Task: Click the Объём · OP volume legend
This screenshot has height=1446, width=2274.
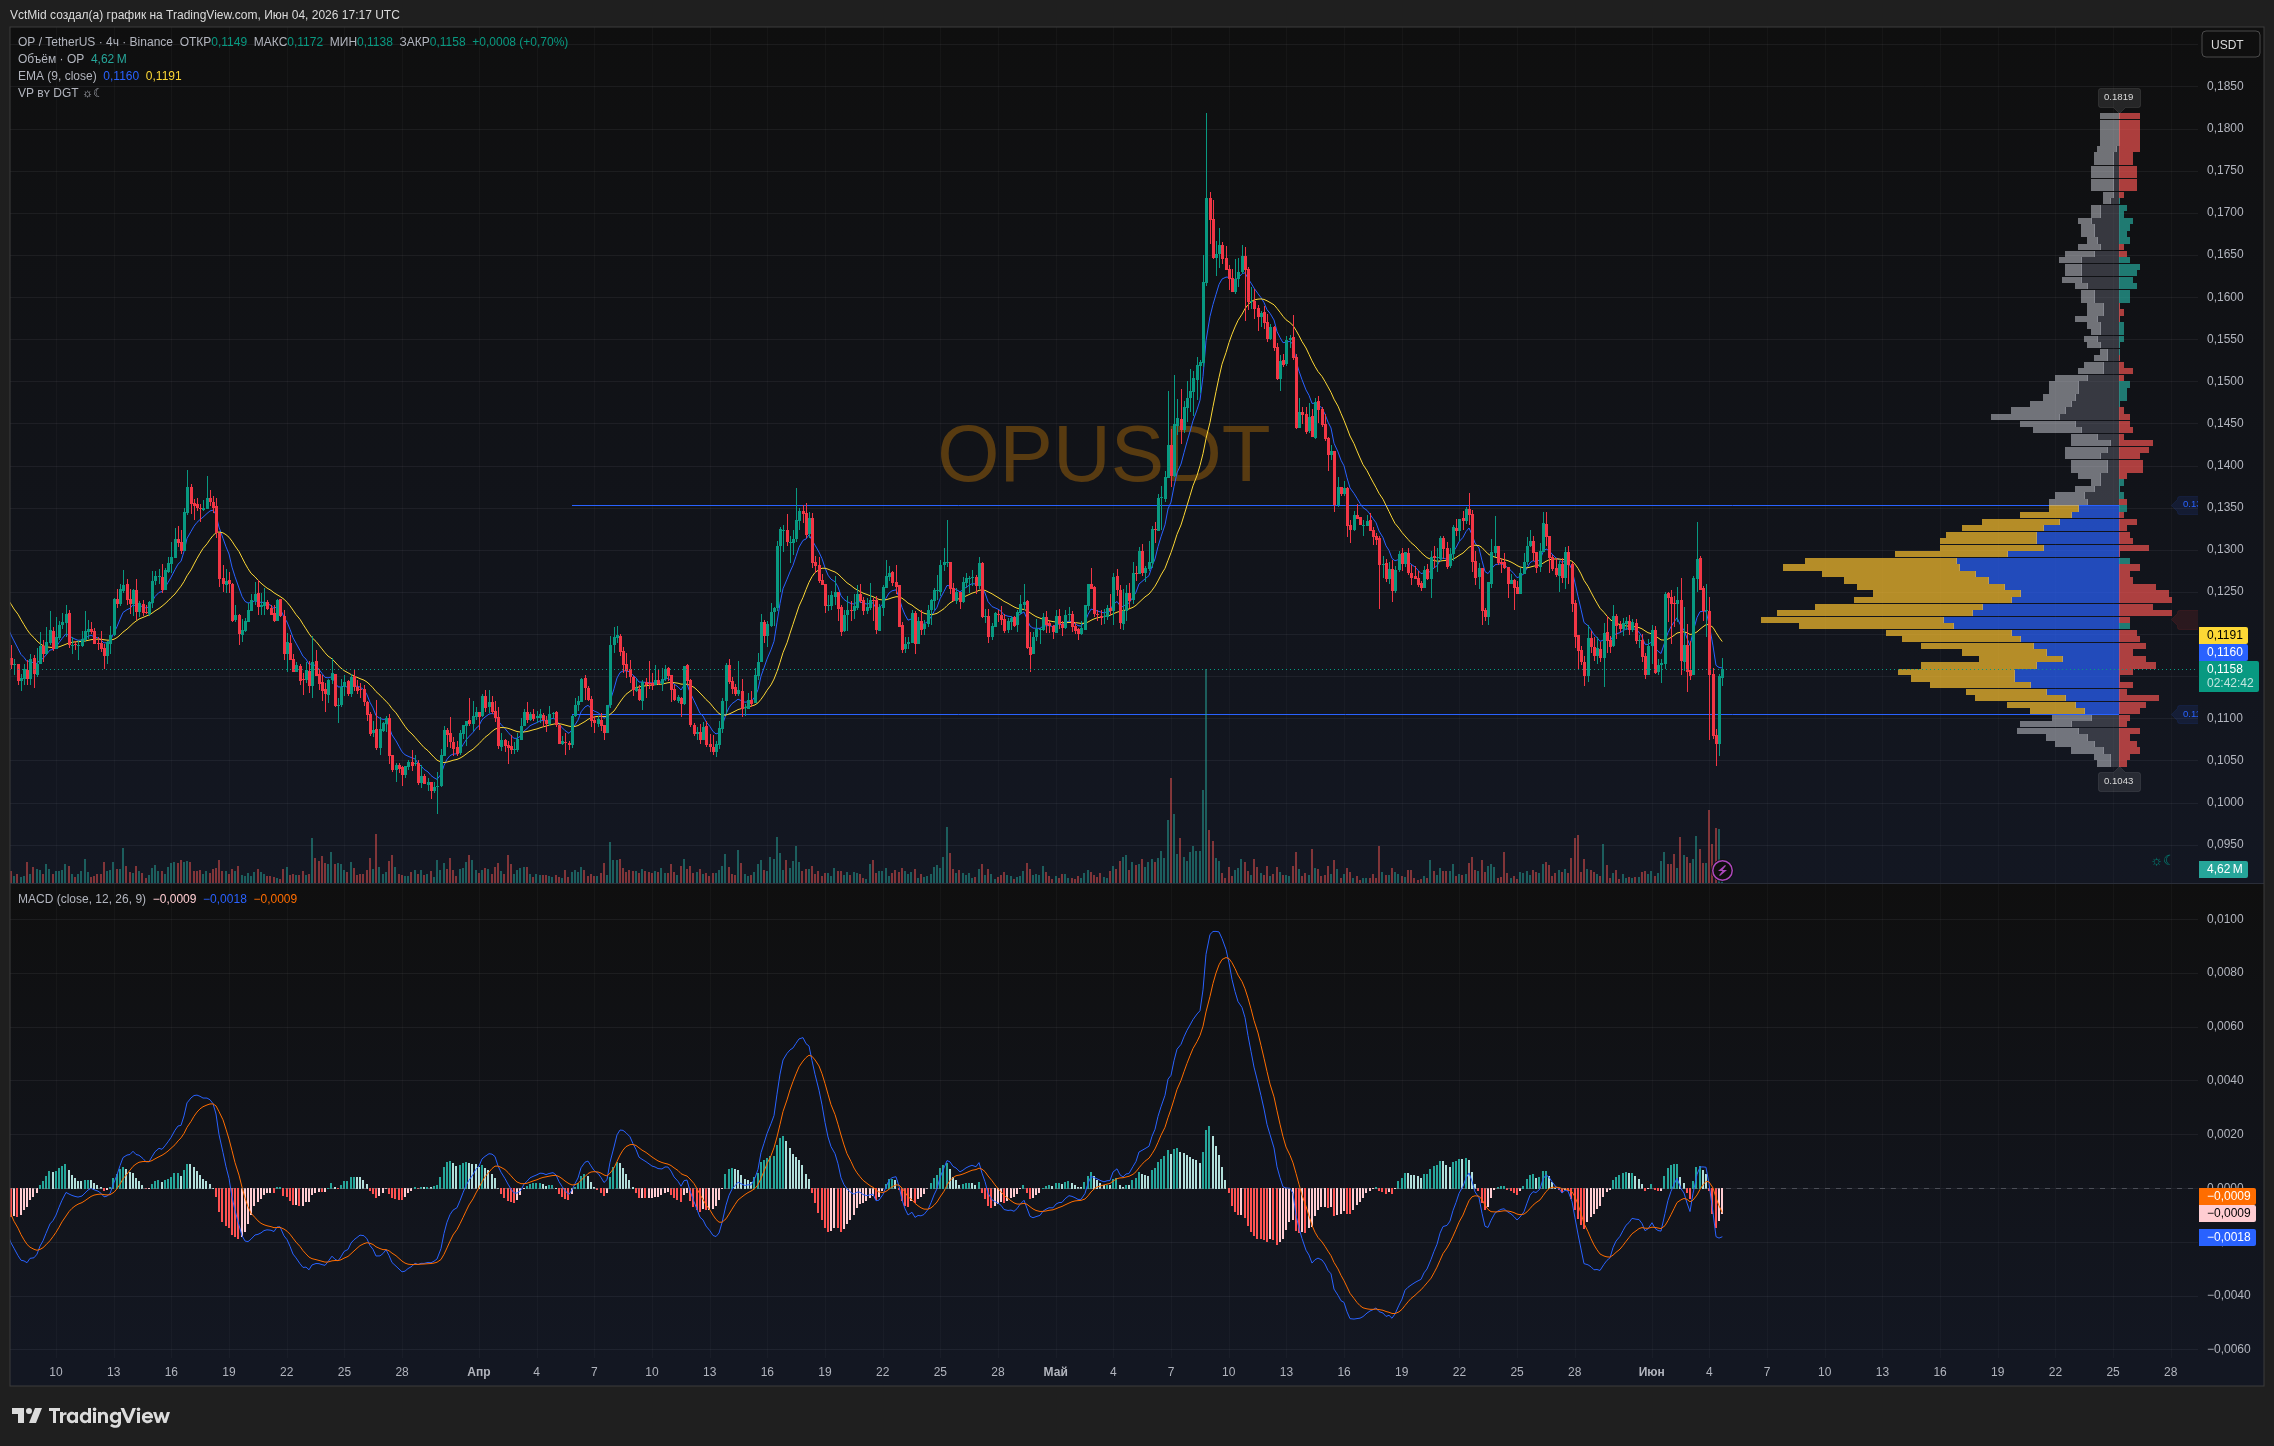Action: 51,59
